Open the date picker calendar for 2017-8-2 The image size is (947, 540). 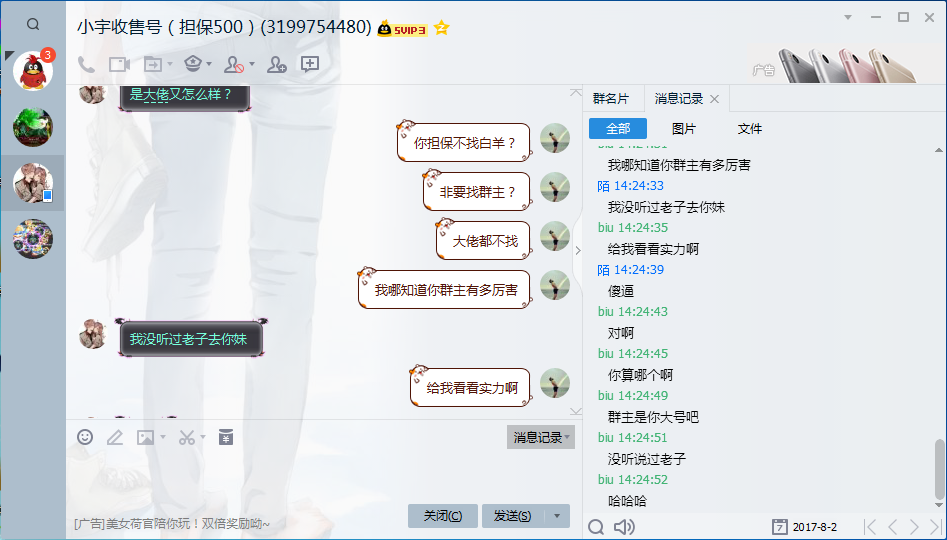pyautogui.click(x=780, y=527)
